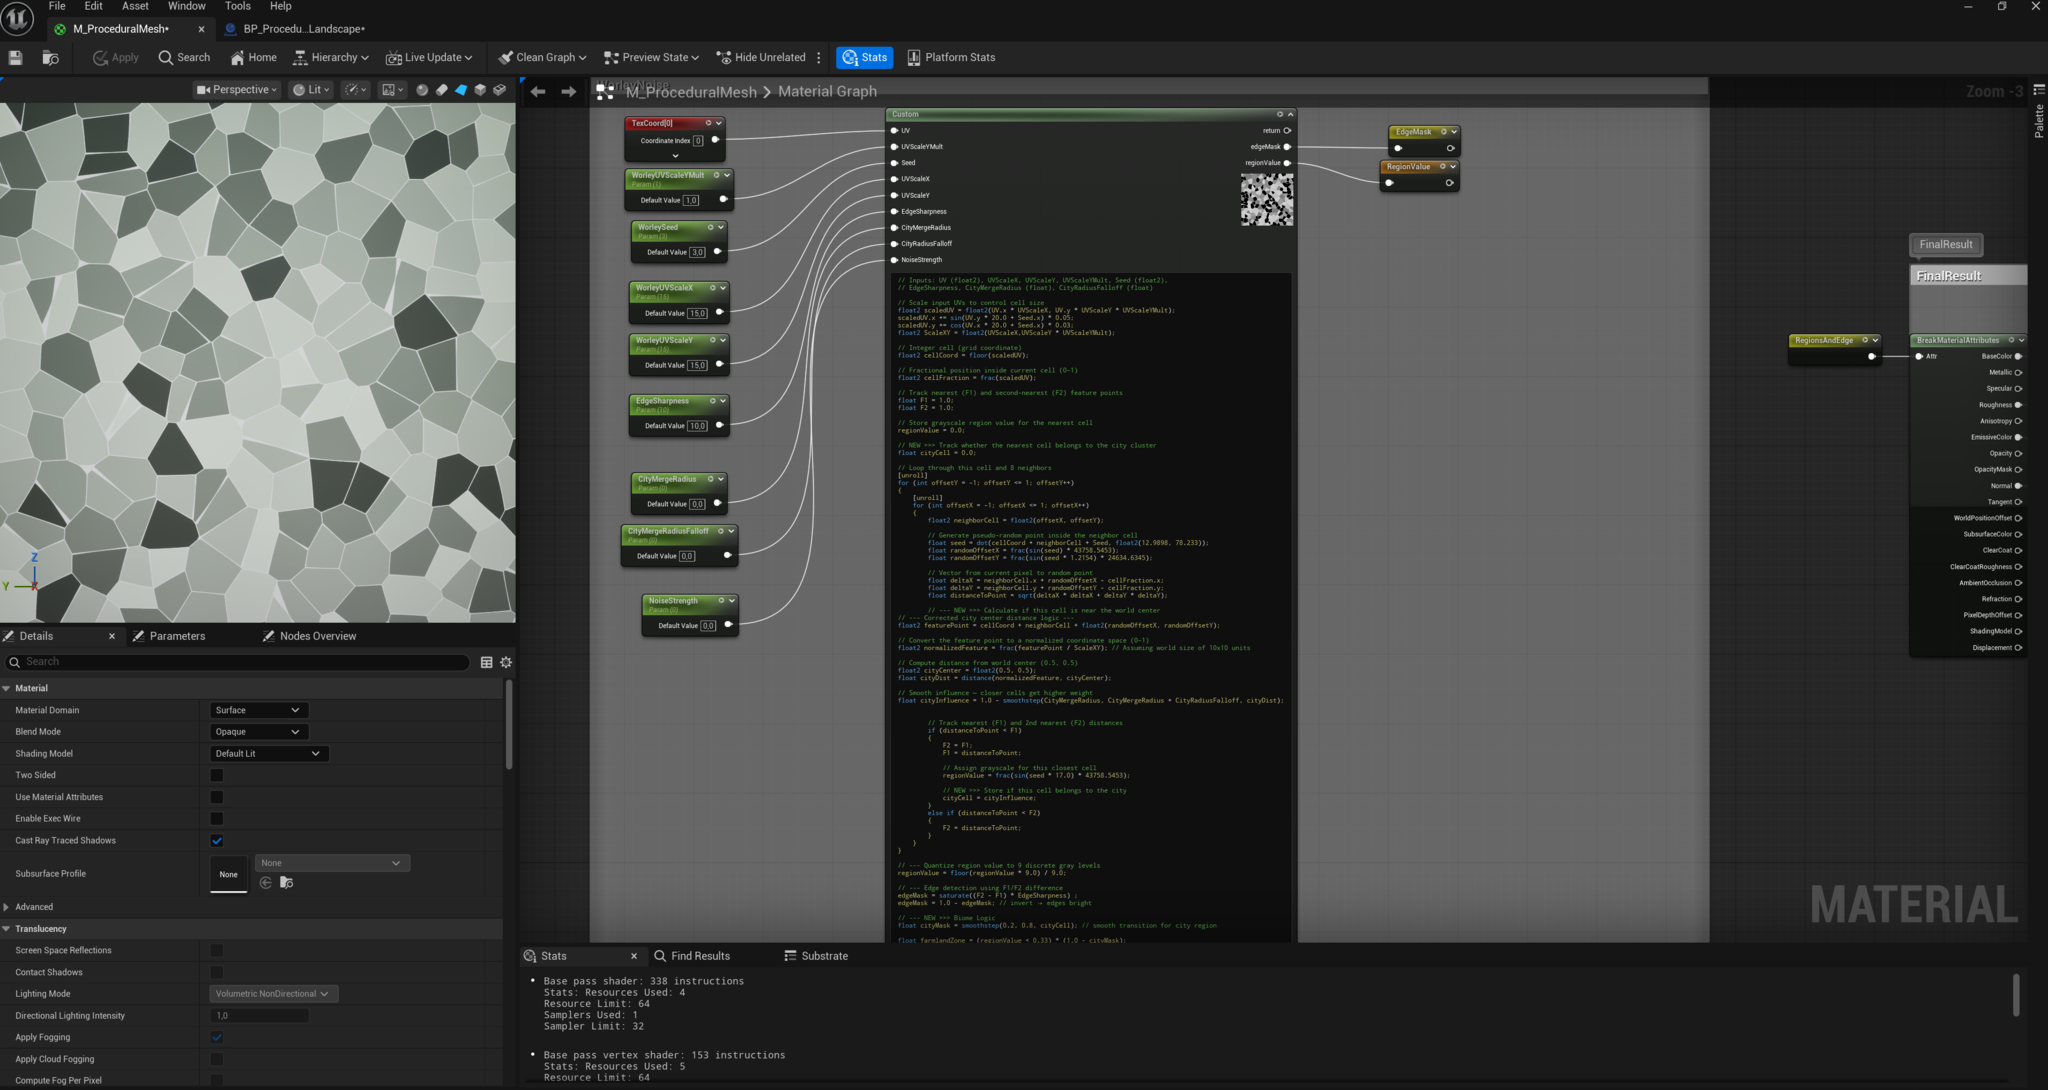This screenshot has height=1090, width=2048.
Task: Toggle Apply Fogging checkbox
Action: [217, 1038]
